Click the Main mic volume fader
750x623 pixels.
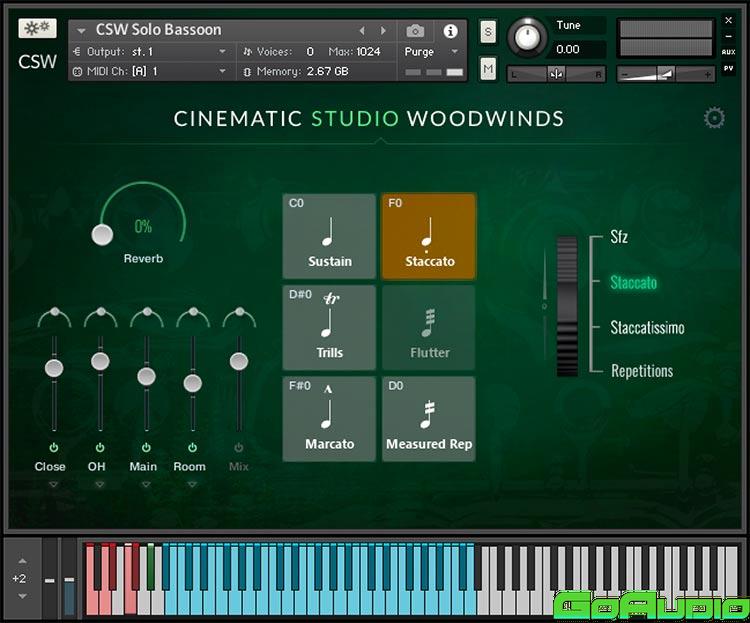(x=146, y=376)
